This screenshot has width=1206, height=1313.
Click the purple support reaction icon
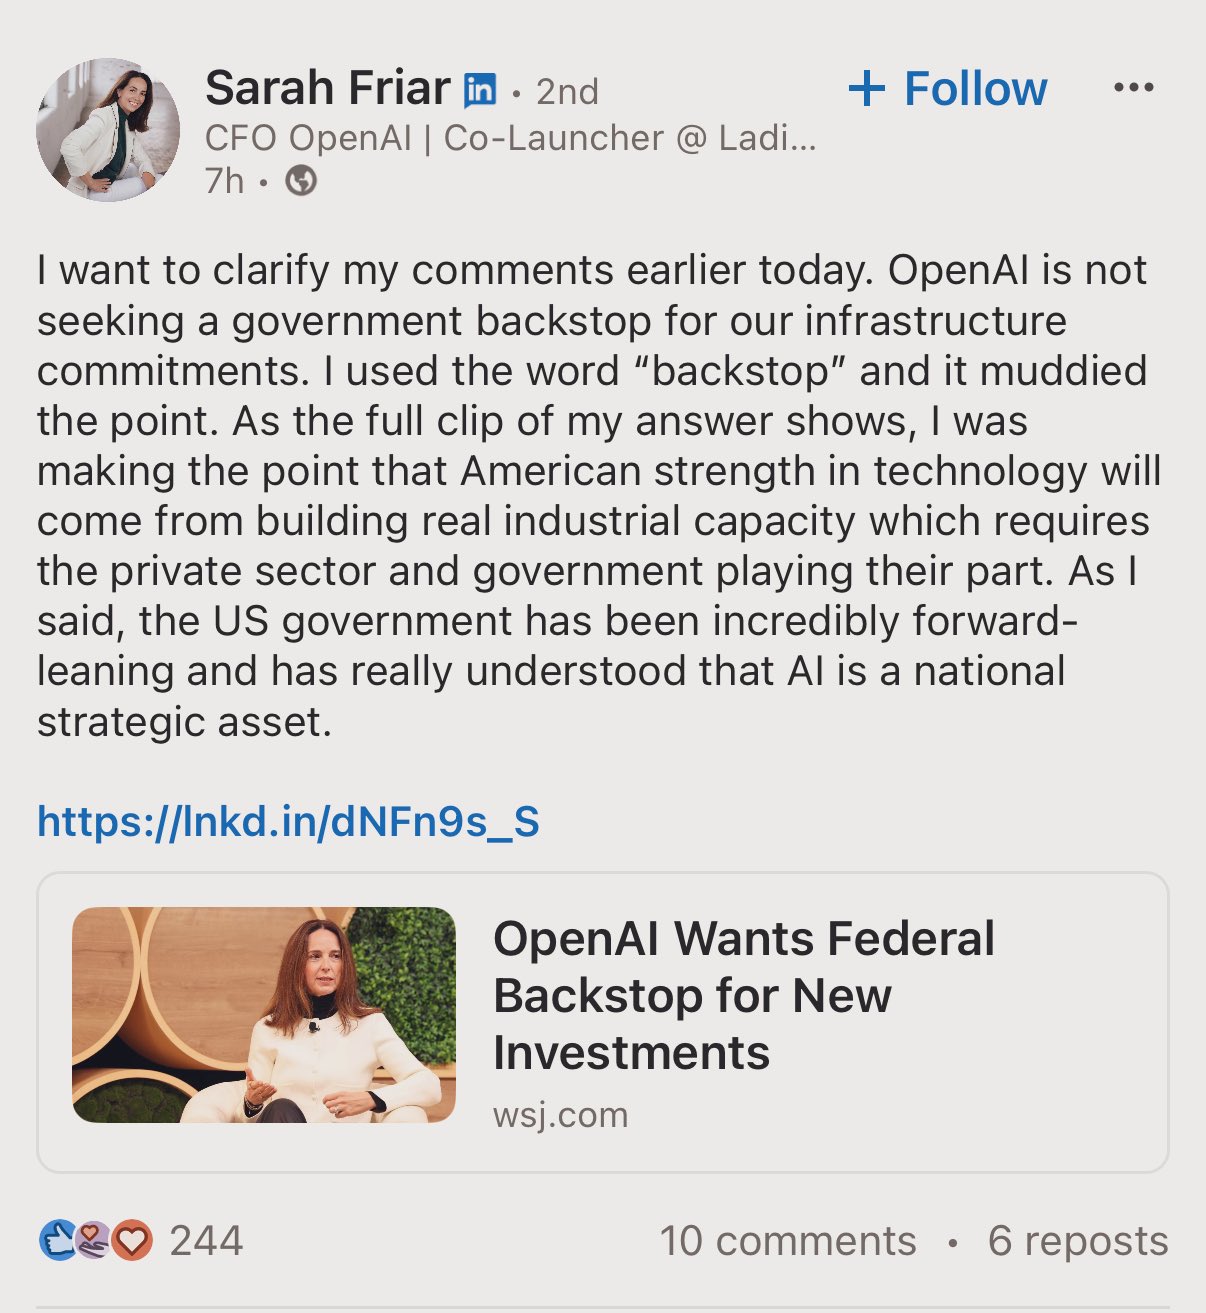(x=93, y=1241)
